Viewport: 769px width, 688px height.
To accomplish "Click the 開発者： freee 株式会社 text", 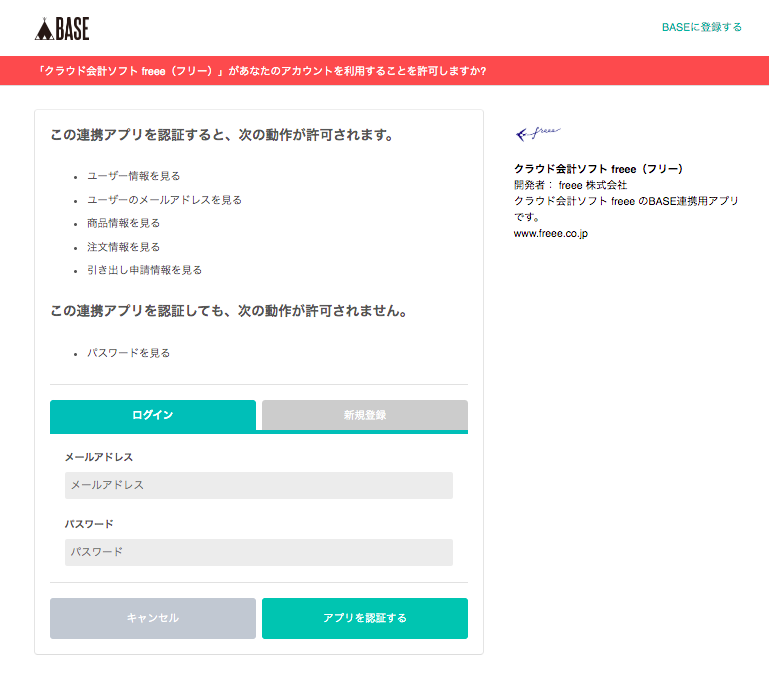I will (570, 185).
